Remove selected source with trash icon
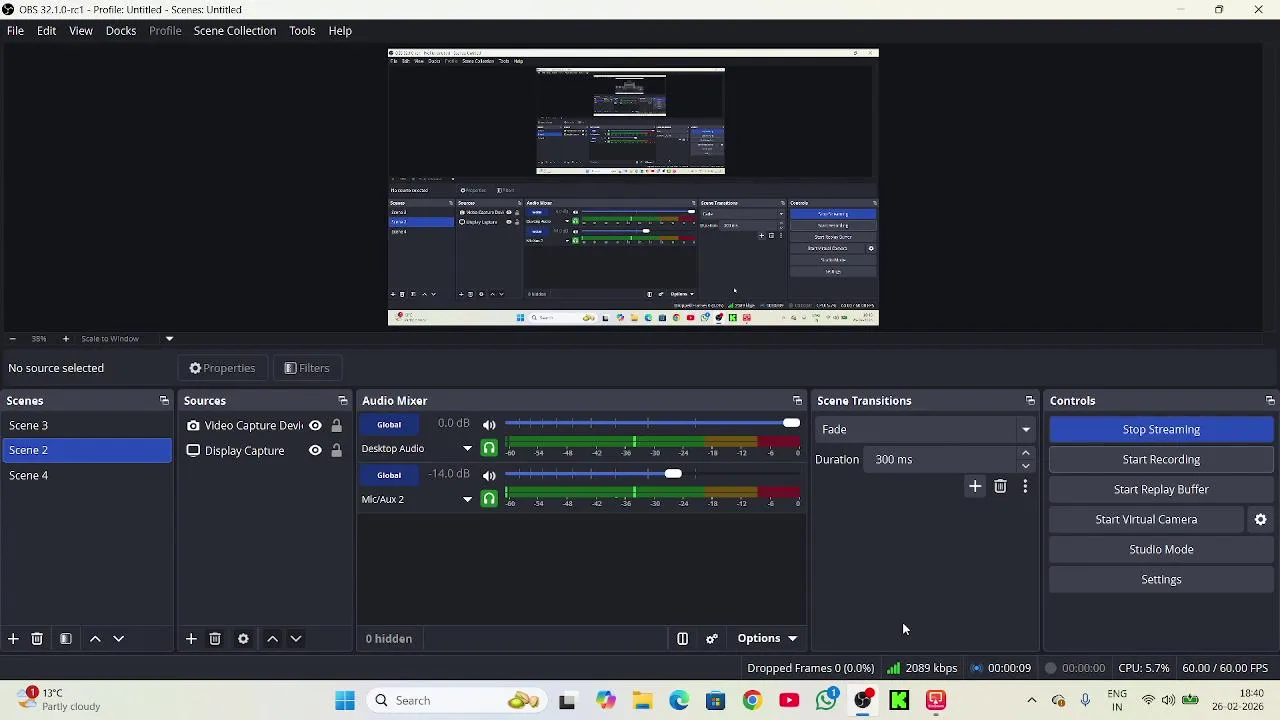Screen dimensions: 1280x720 215,638
